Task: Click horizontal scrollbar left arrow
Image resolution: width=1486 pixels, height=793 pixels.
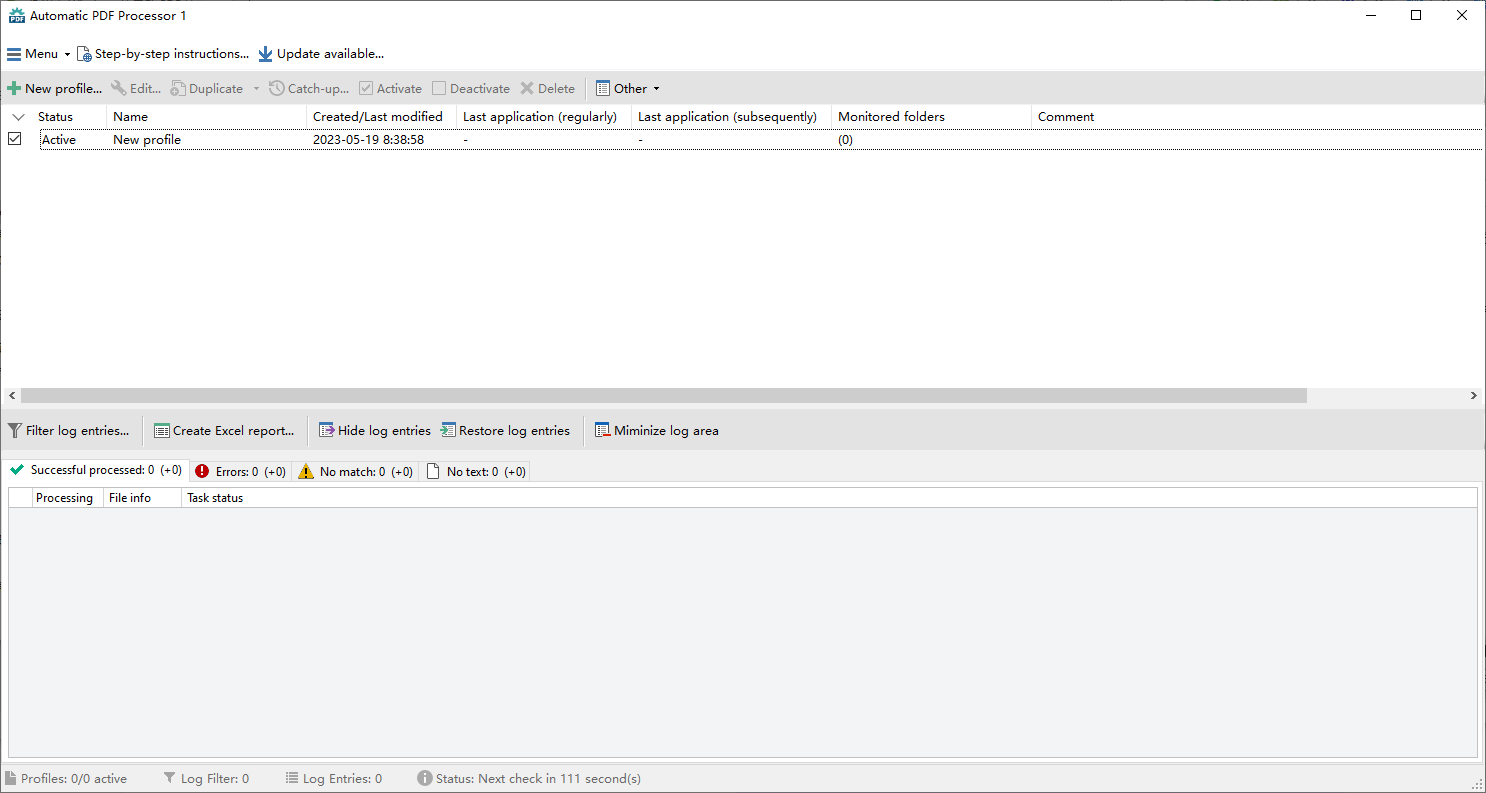Action: pos(11,396)
